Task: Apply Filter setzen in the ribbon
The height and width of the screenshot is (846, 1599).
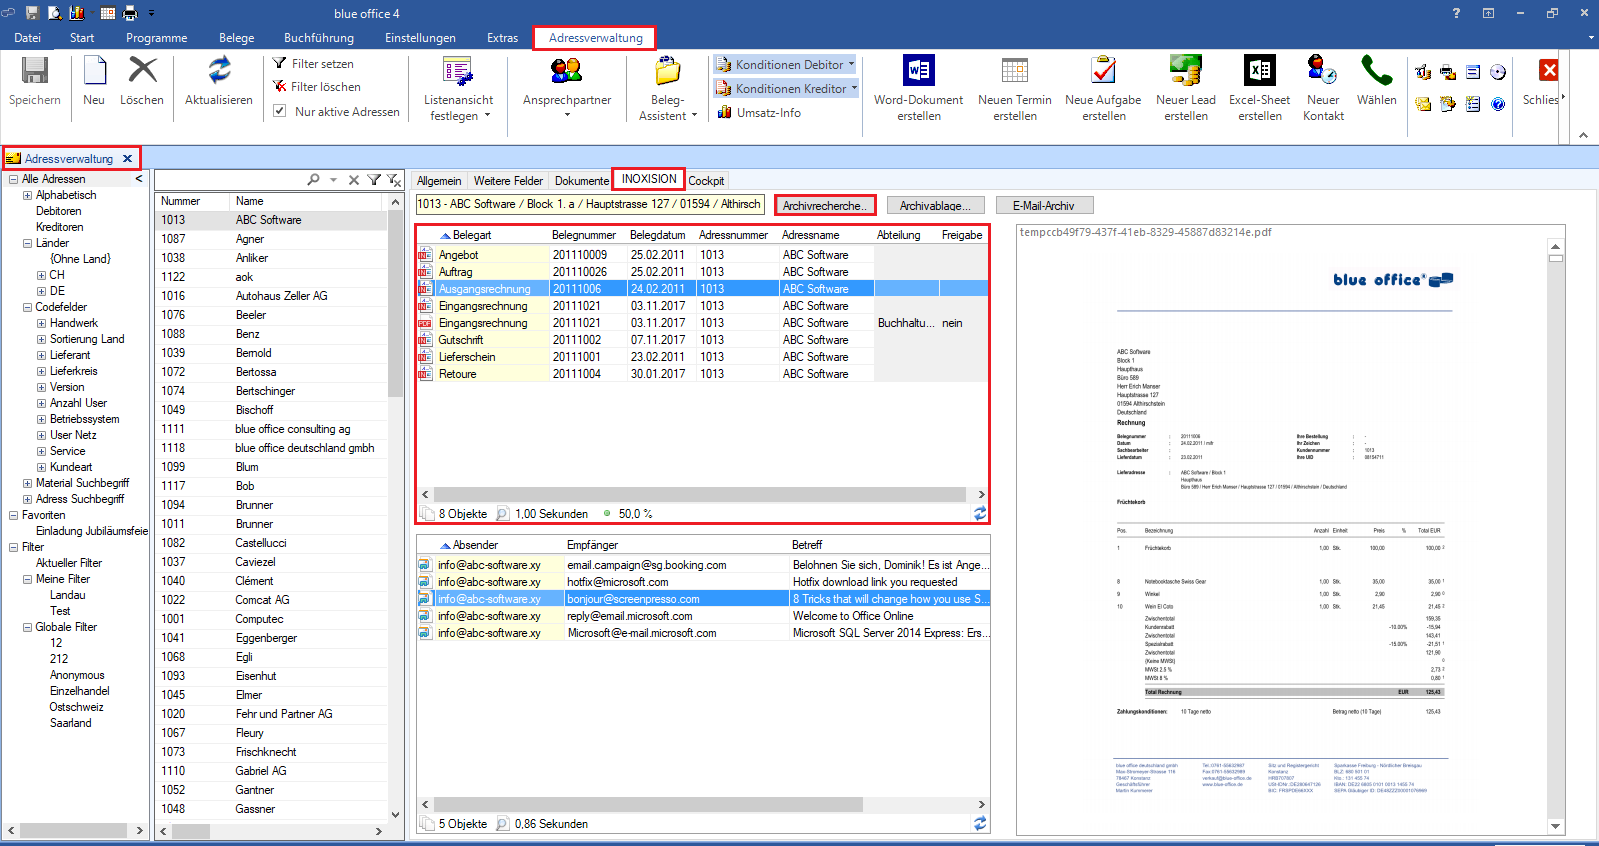Action: pos(313,63)
